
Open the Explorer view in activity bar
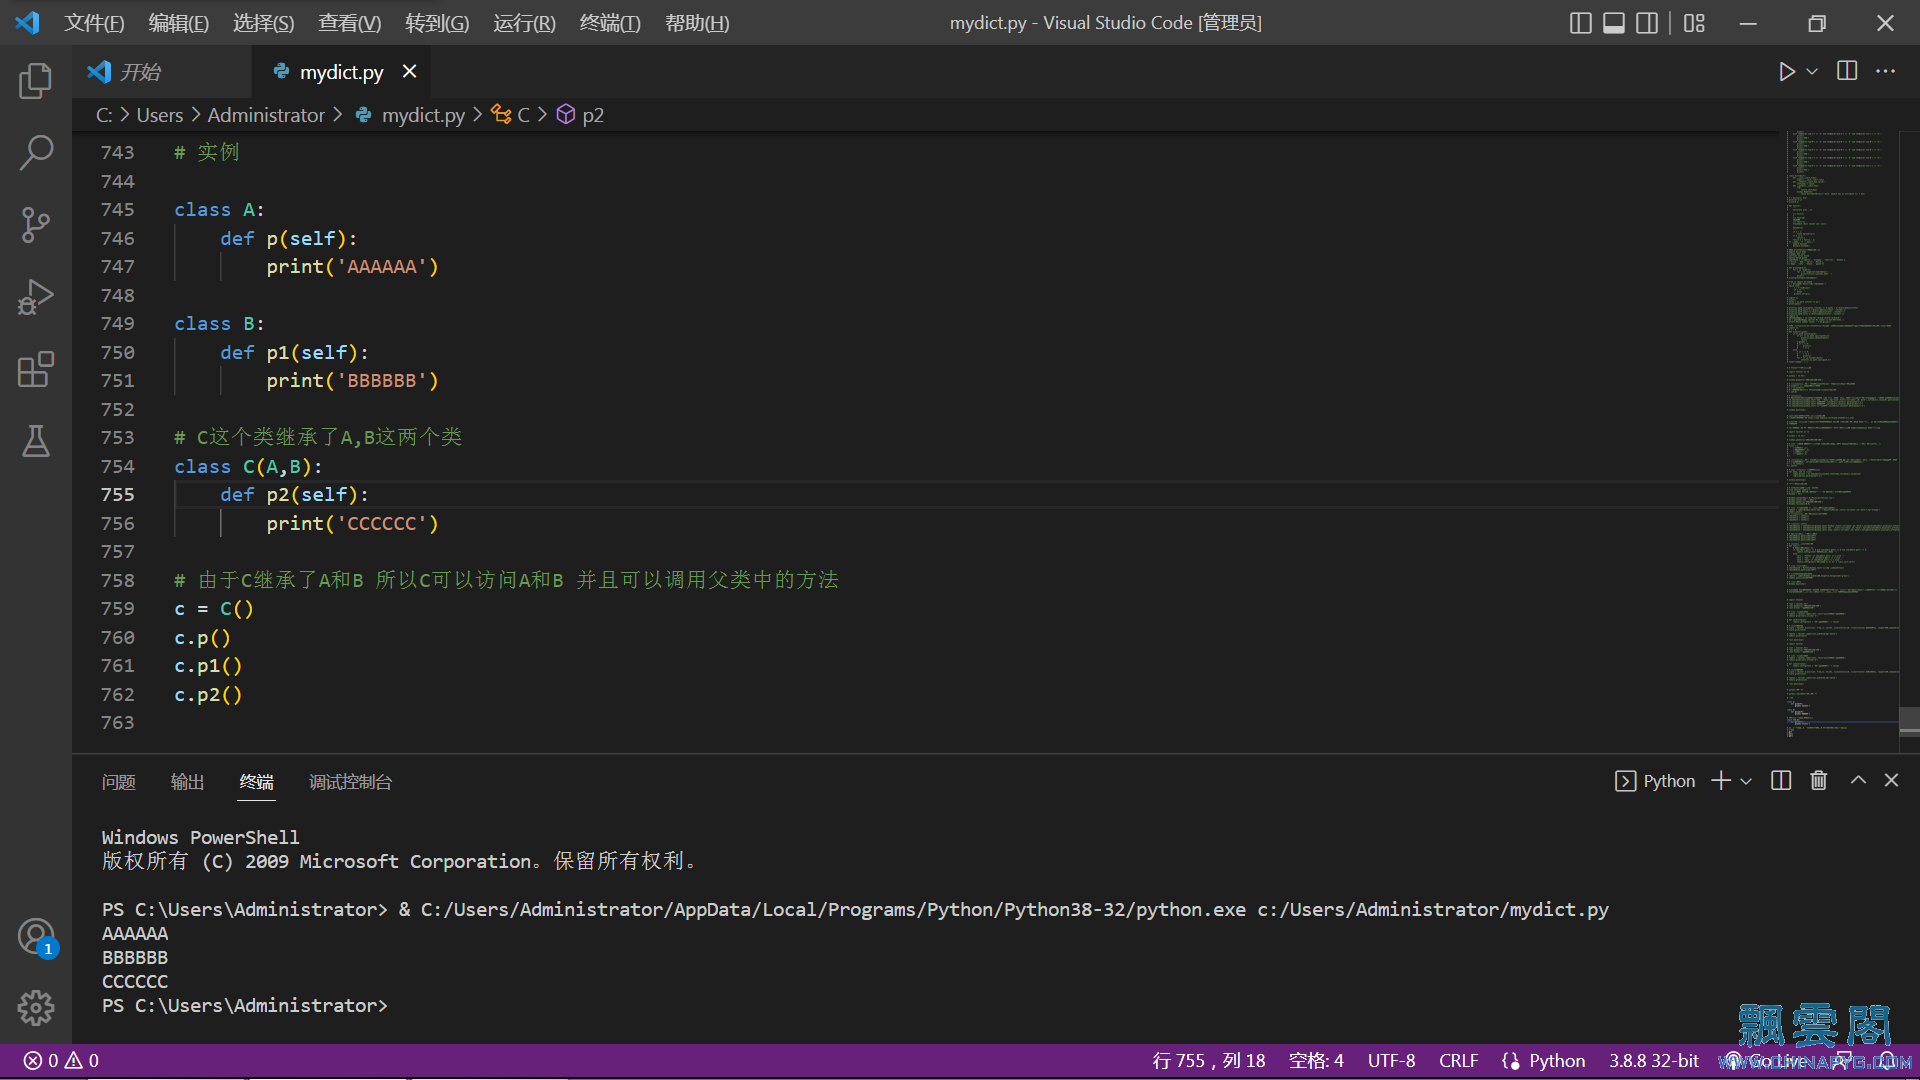36,81
